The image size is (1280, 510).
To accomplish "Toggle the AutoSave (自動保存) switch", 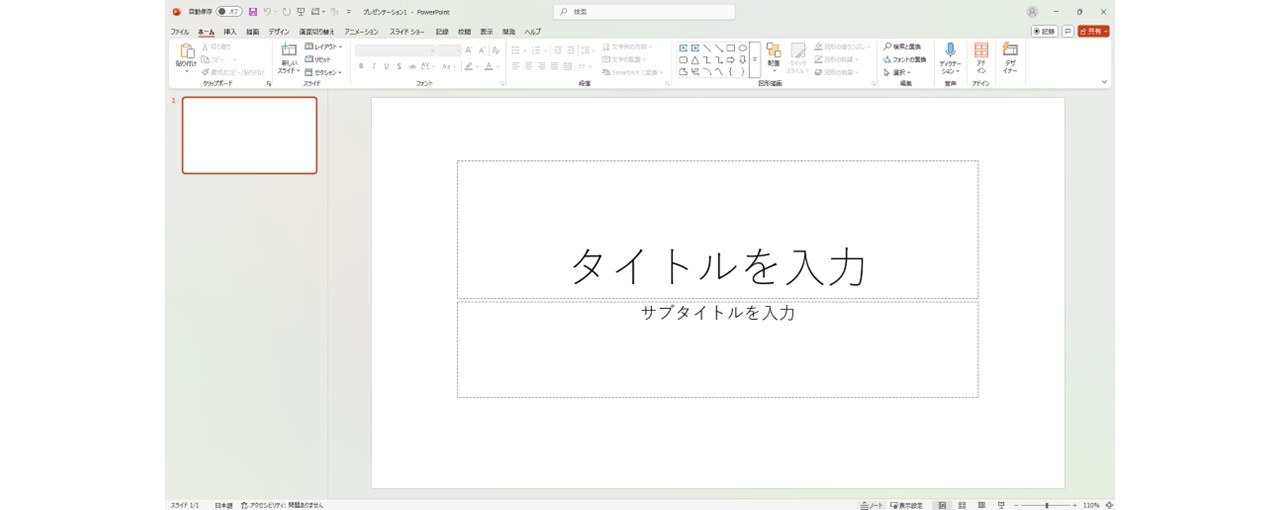I will click(229, 12).
